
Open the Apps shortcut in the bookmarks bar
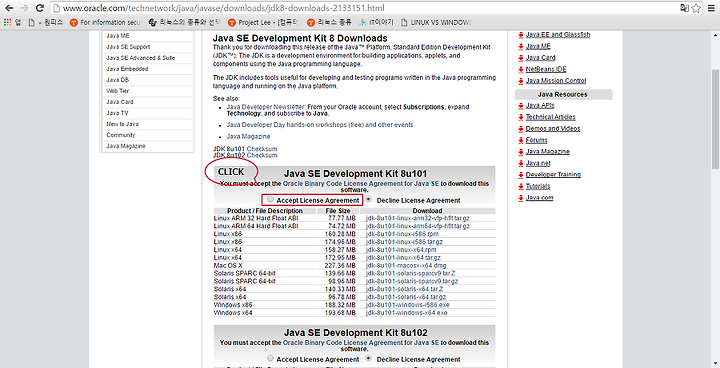(12, 22)
